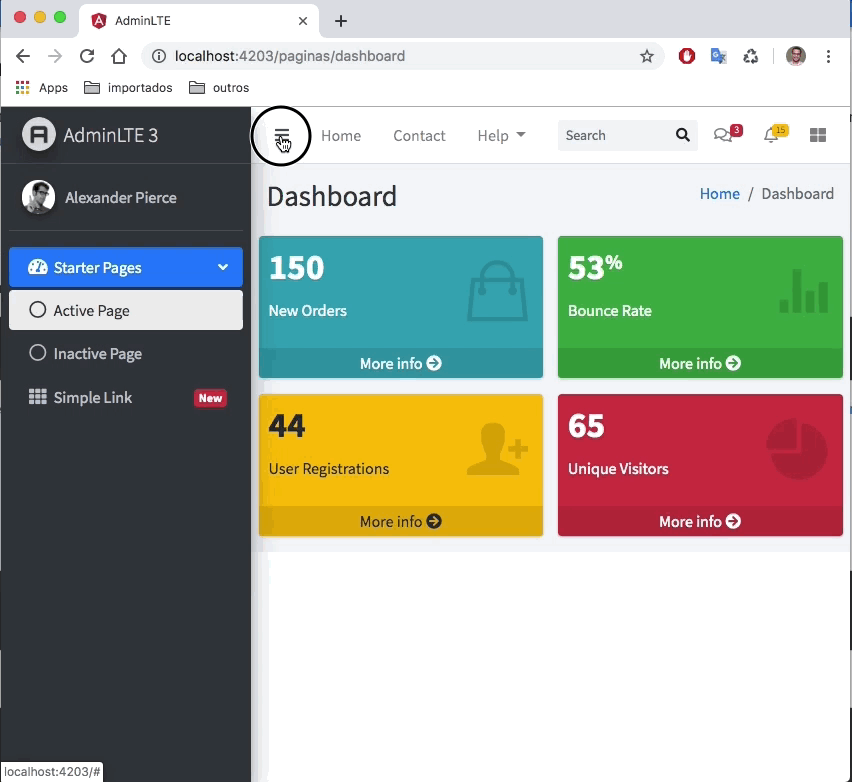Click the add-user icon on User Registrations

pyautogui.click(x=497, y=449)
